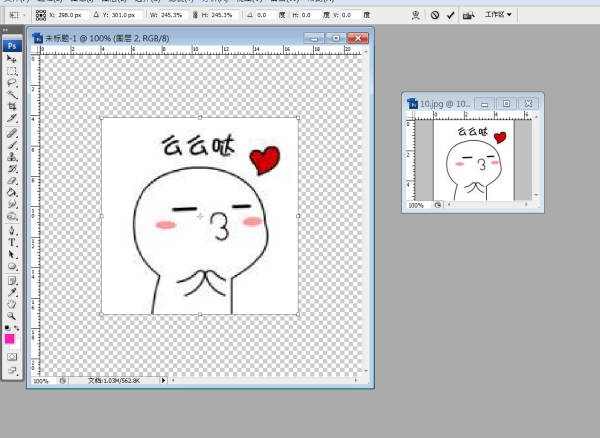Pick the Lasso tool
Screen dimensions: 600x438
[12, 83]
